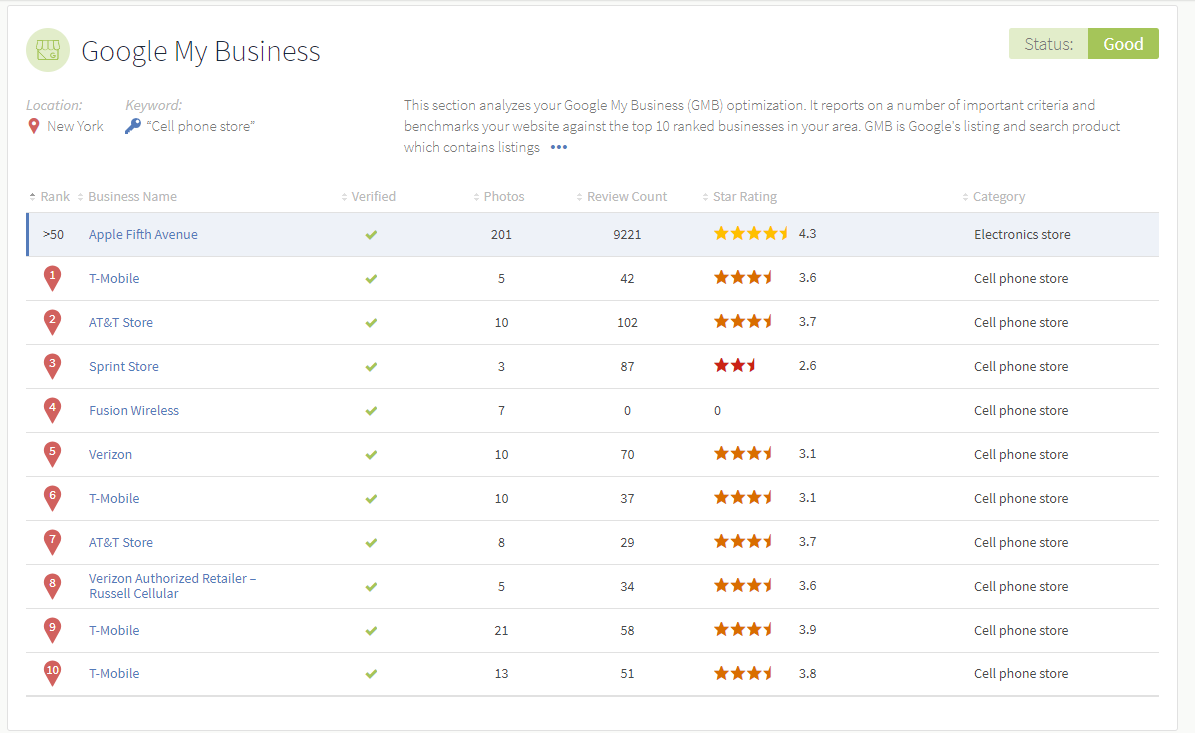Click the "3.8" star rating value
This screenshot has width=1195, height=733.
(x=807, y=674)
